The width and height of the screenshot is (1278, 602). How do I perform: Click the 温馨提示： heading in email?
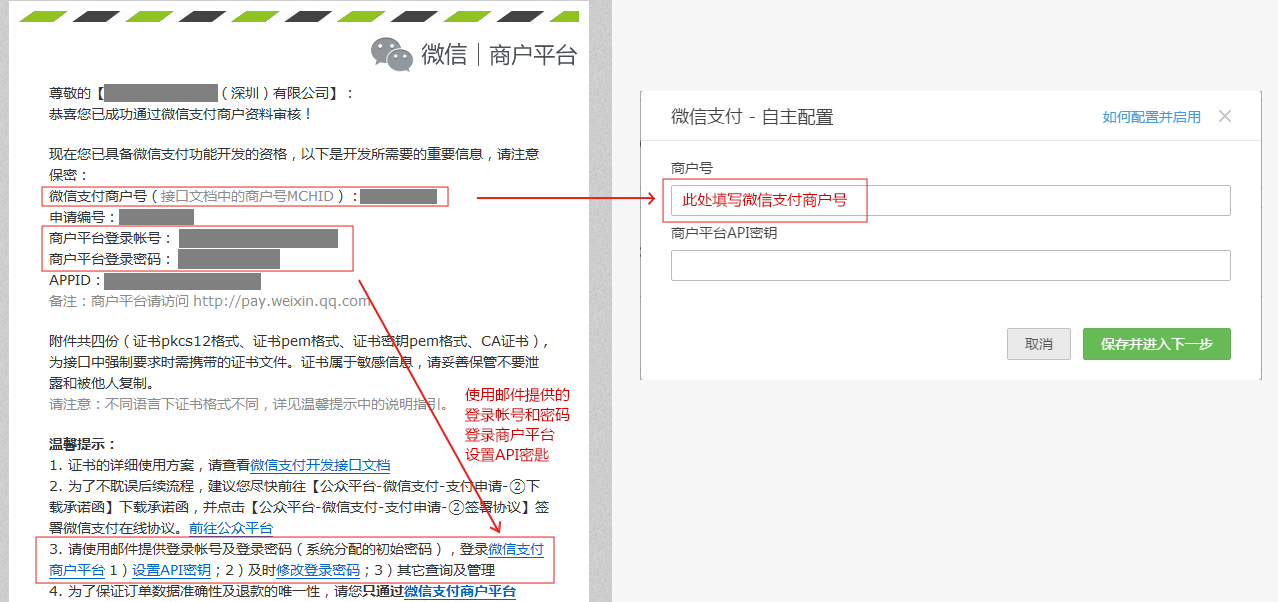[x=83, y=444]
